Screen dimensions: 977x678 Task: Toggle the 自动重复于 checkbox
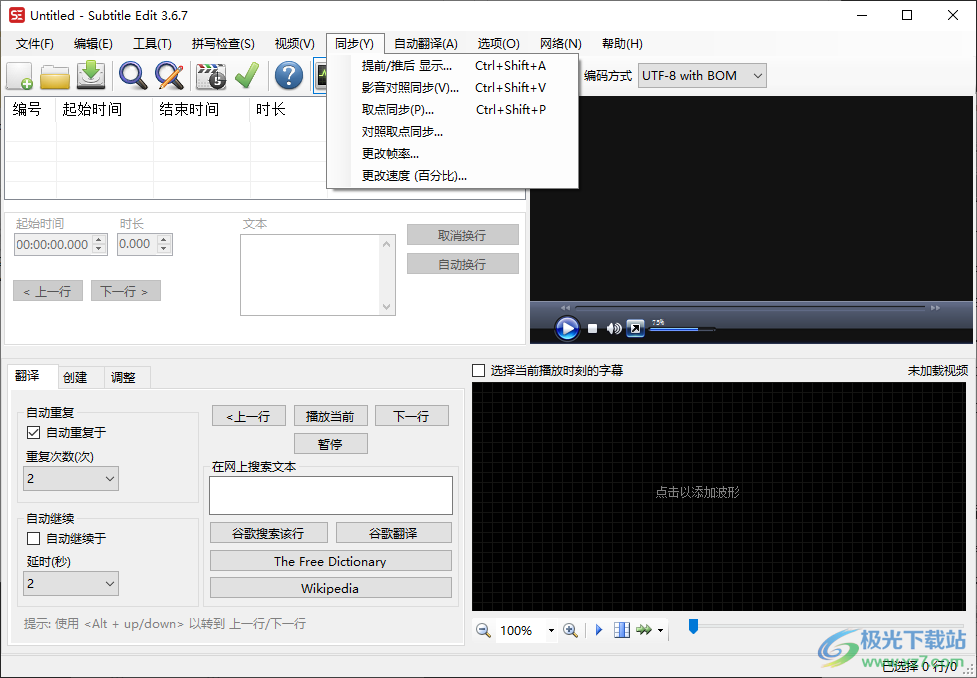pos(34,432)
